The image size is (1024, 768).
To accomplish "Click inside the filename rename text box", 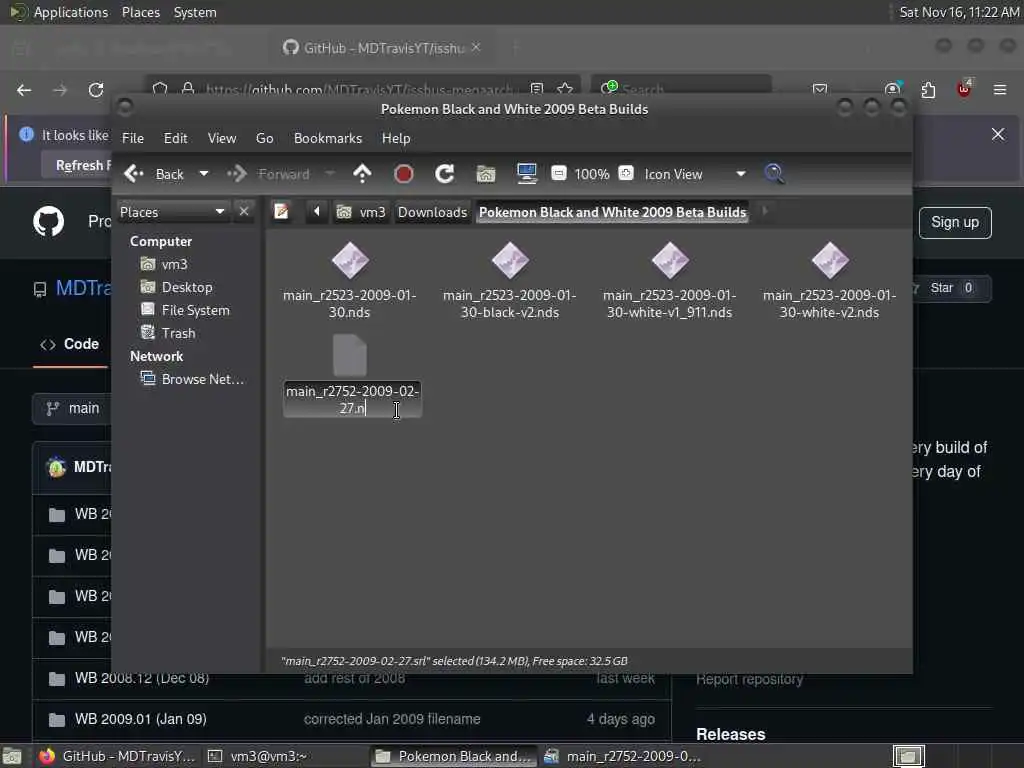I will [353, 400].
